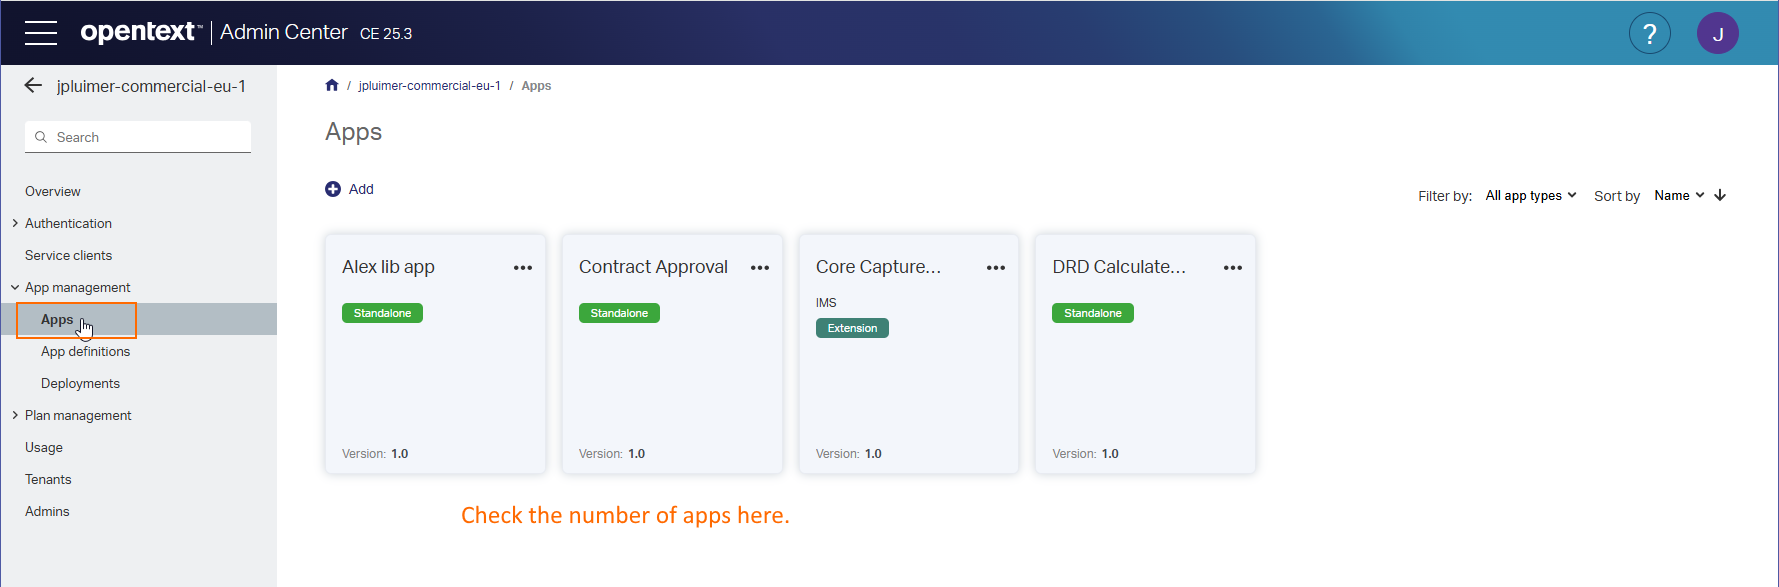Open the Admins page

pyautogui.click(x=47, y=511)
